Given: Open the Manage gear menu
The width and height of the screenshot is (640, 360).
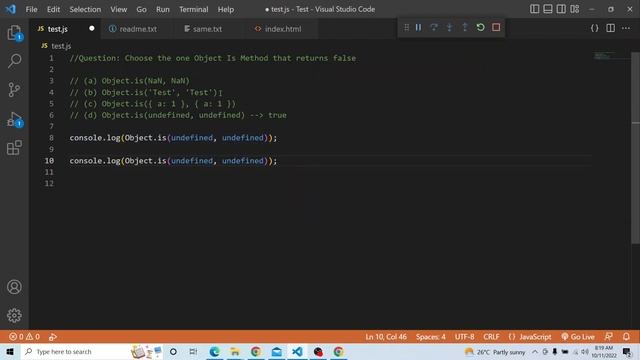Looking at the screenshot, I should 14,315.
